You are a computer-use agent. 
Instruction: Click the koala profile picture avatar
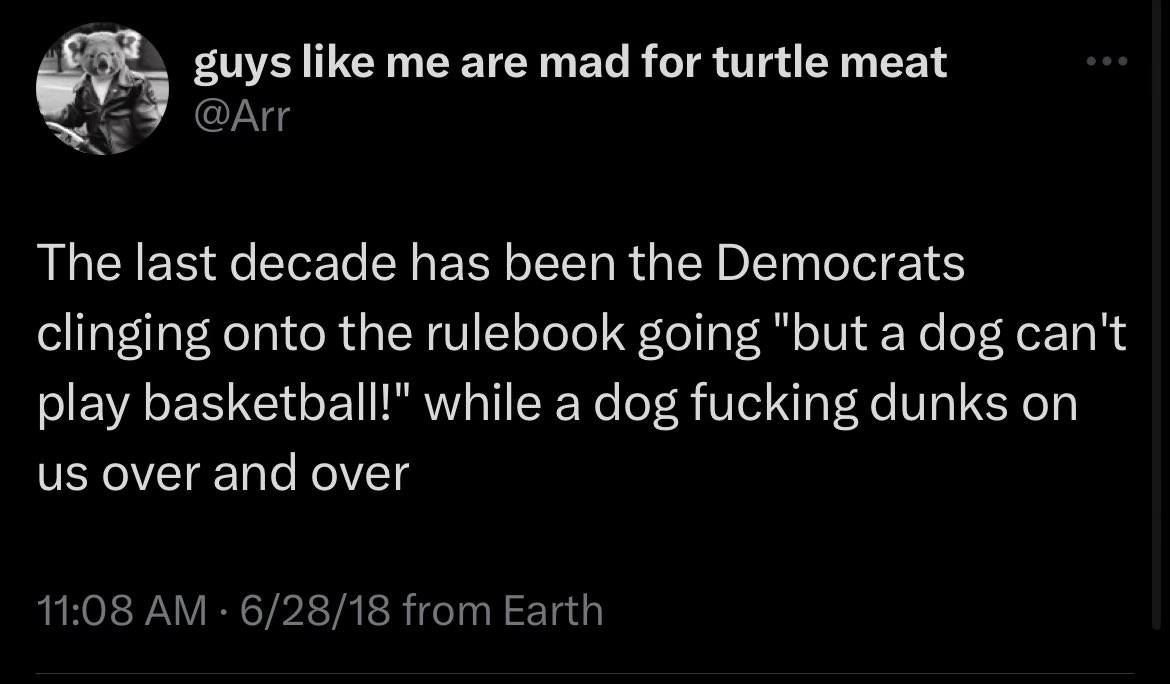[x=101, y=92]
